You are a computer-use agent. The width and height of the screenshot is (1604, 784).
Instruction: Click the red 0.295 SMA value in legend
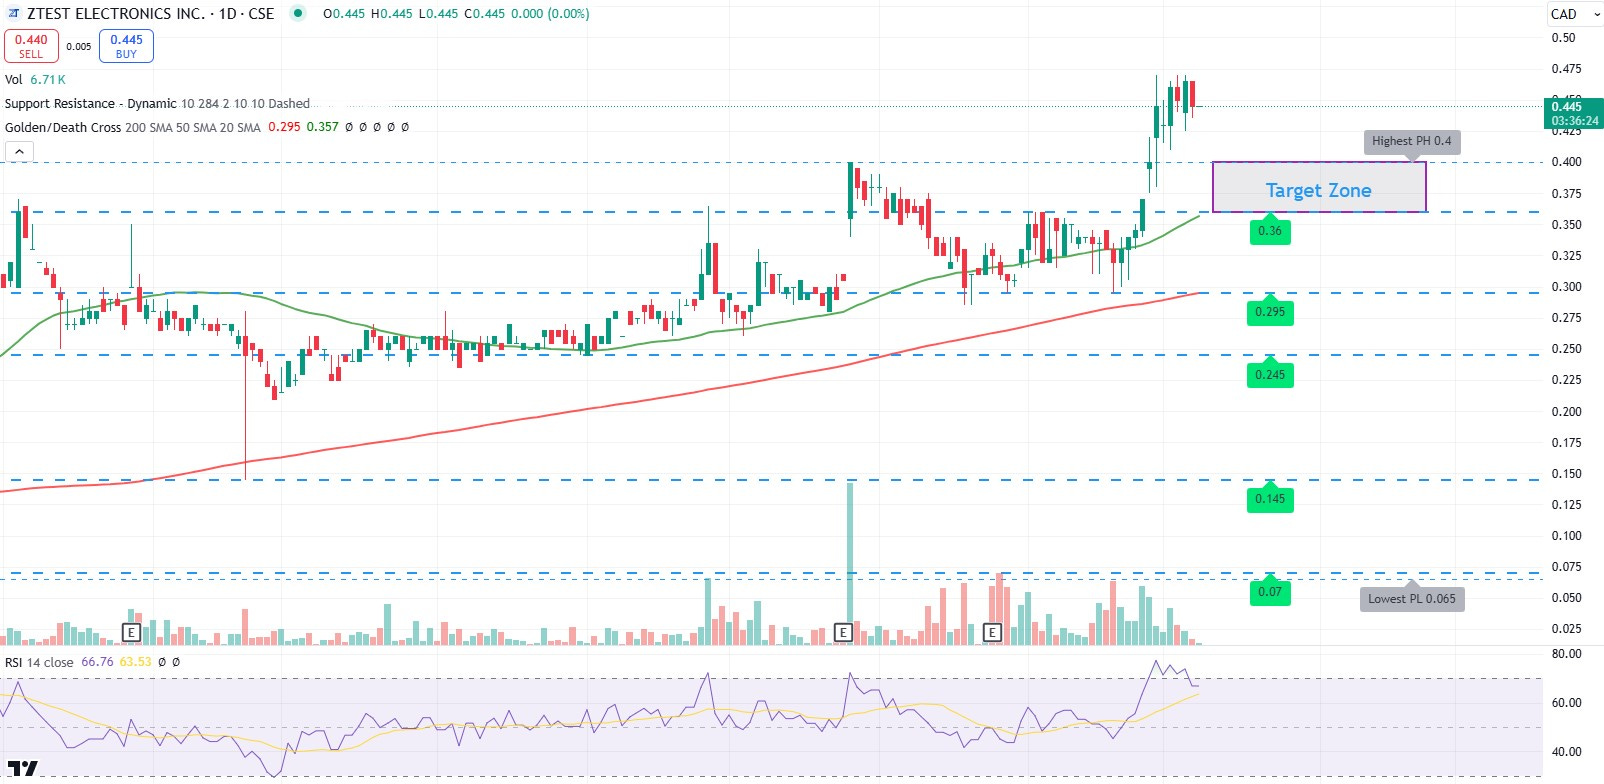pyautogui.click(x=284, y=127)
